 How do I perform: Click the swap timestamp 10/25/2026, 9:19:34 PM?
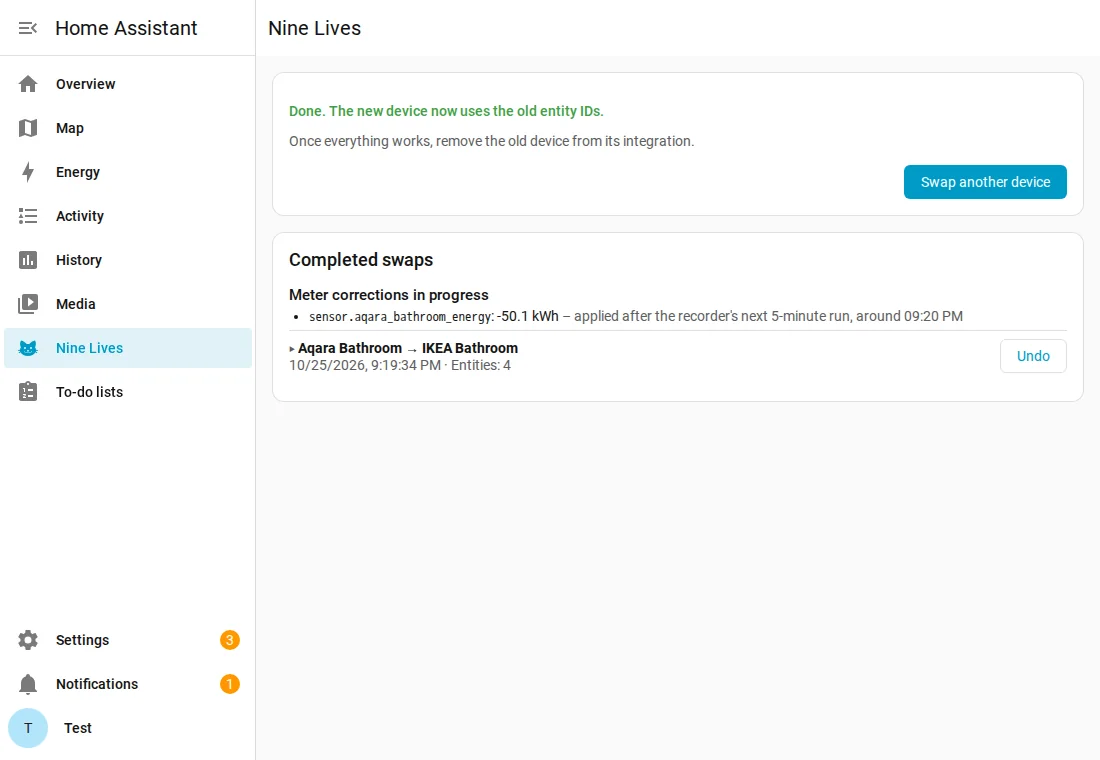click(365, 366)
